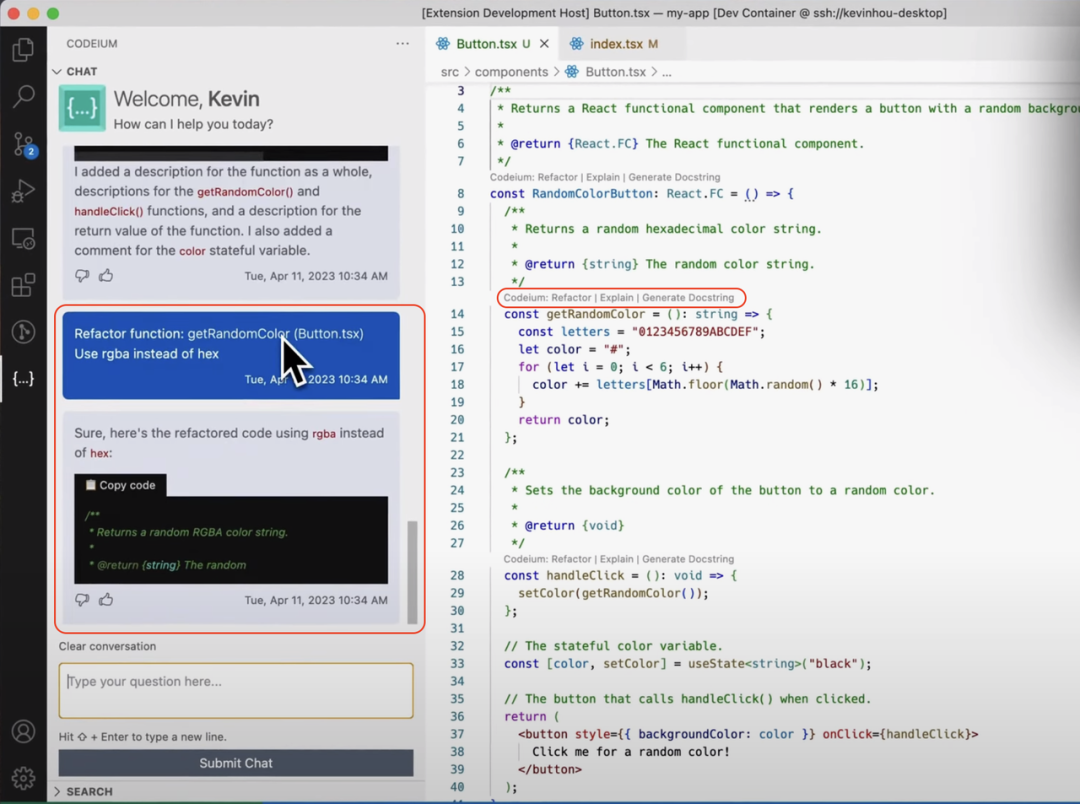Open the Run and Debug view
Image resolution: width=1080 pixels, height=804 pixels.
coord(23,191)
